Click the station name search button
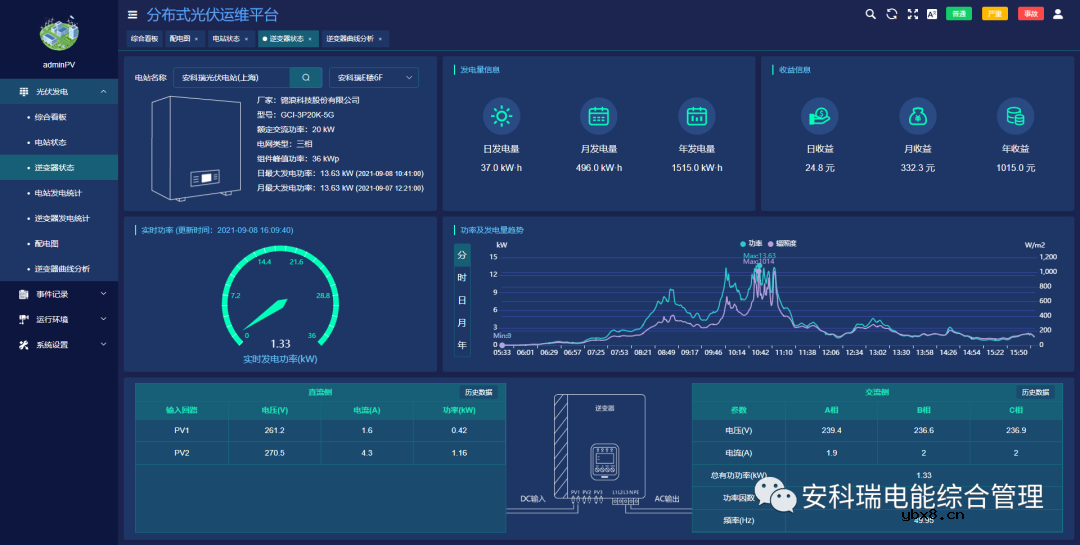This screenshot has width=1080, height=545. [x=306, y=77]
